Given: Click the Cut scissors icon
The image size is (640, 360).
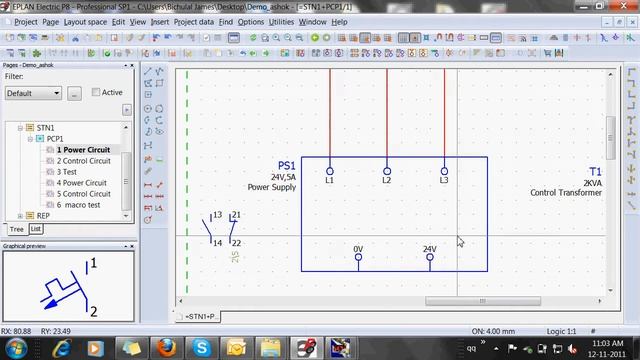Looking at the screenshot, I should tap(76, 38).
